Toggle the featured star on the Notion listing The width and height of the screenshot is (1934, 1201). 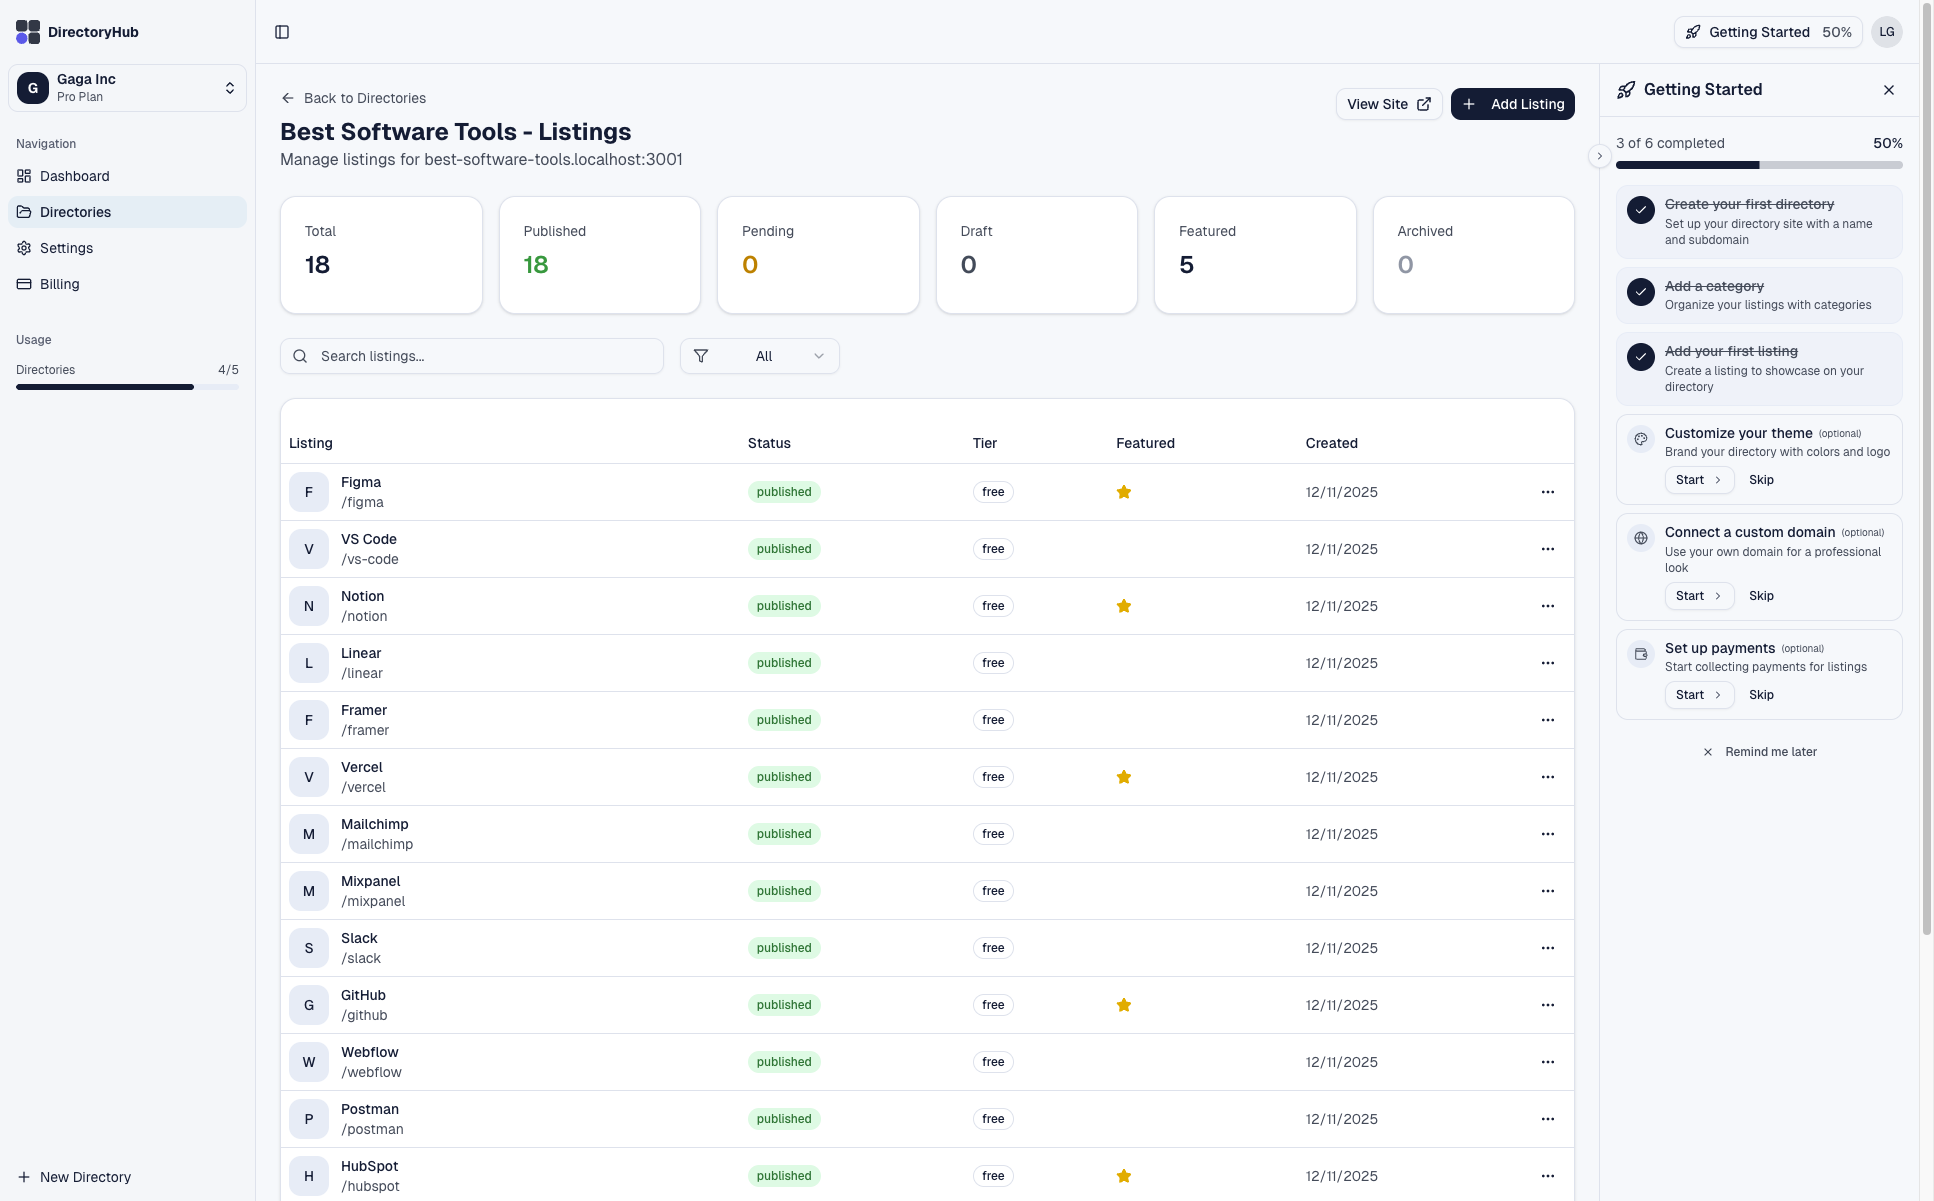1124,606
